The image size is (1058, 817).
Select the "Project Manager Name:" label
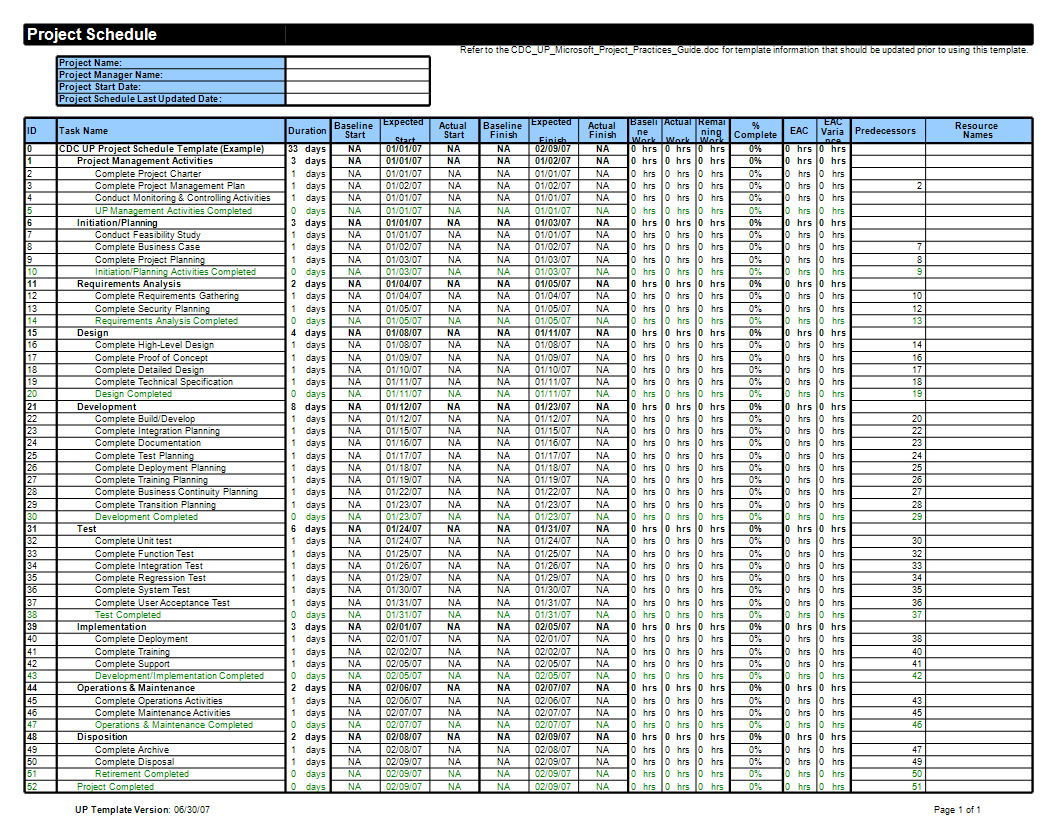pos(111,75)
